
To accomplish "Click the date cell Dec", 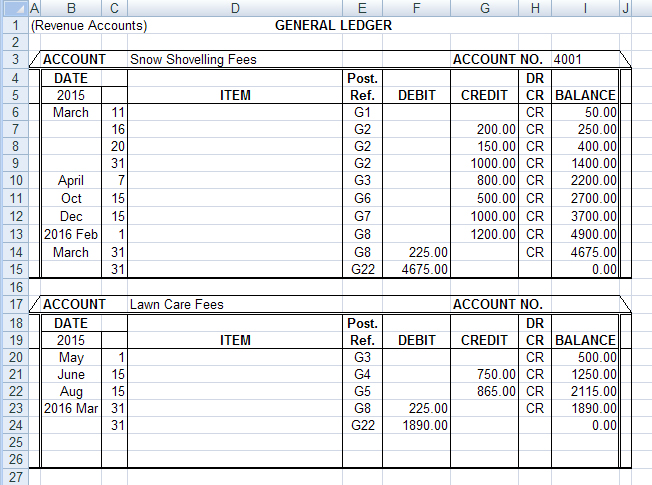I will [x=71, y=216].
